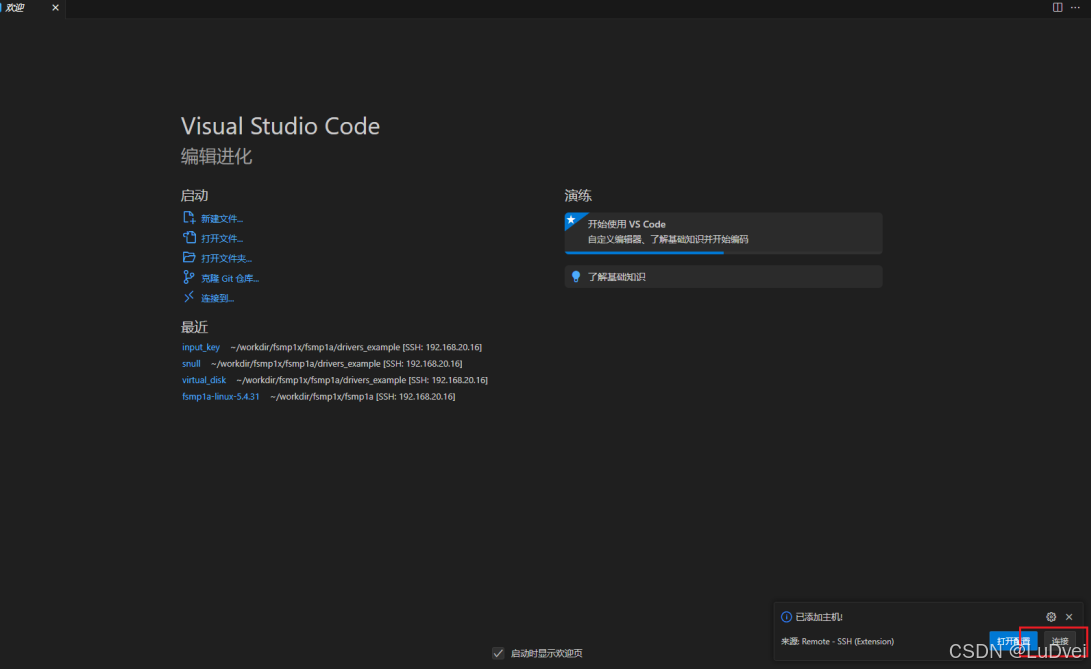Click the New File icon

189,218
